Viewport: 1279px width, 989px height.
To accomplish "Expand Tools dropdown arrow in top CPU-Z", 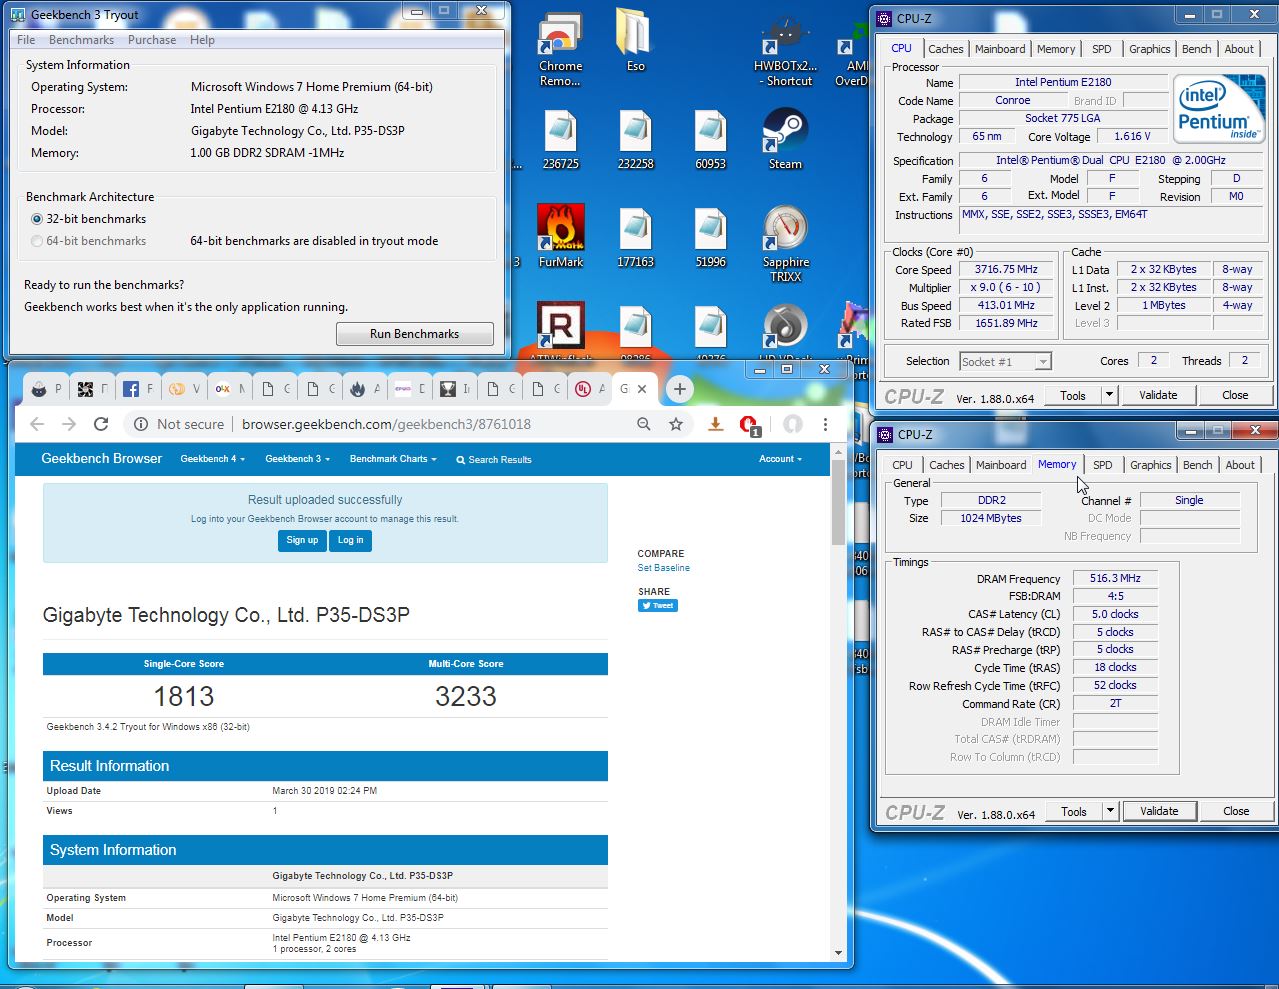I will click(x=1109, y=395).
